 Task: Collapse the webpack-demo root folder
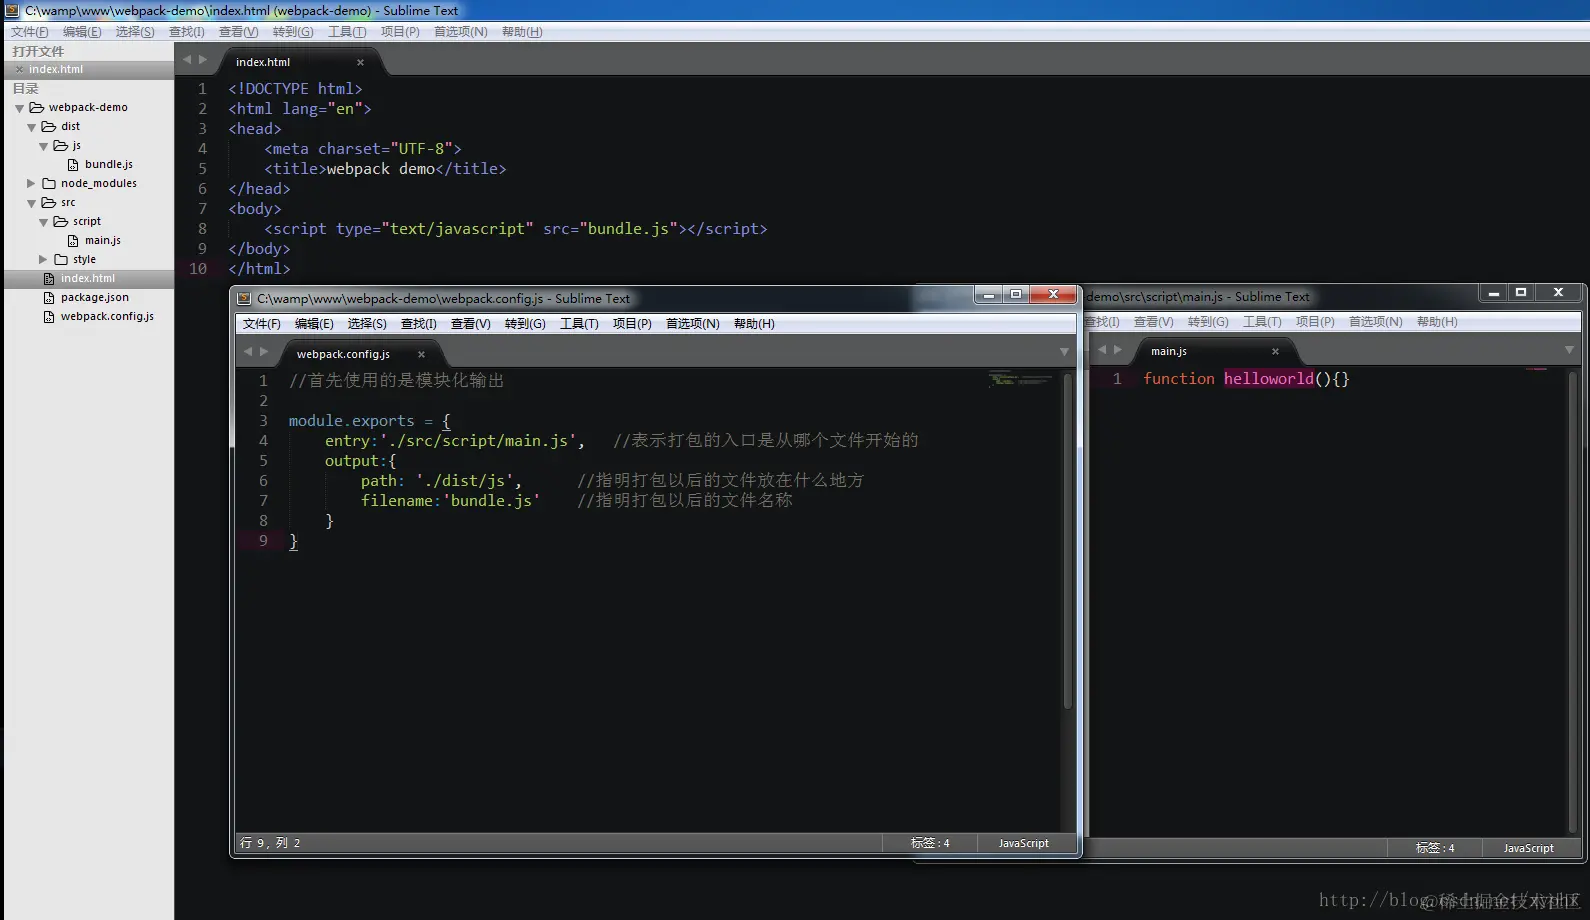point(19,108)
